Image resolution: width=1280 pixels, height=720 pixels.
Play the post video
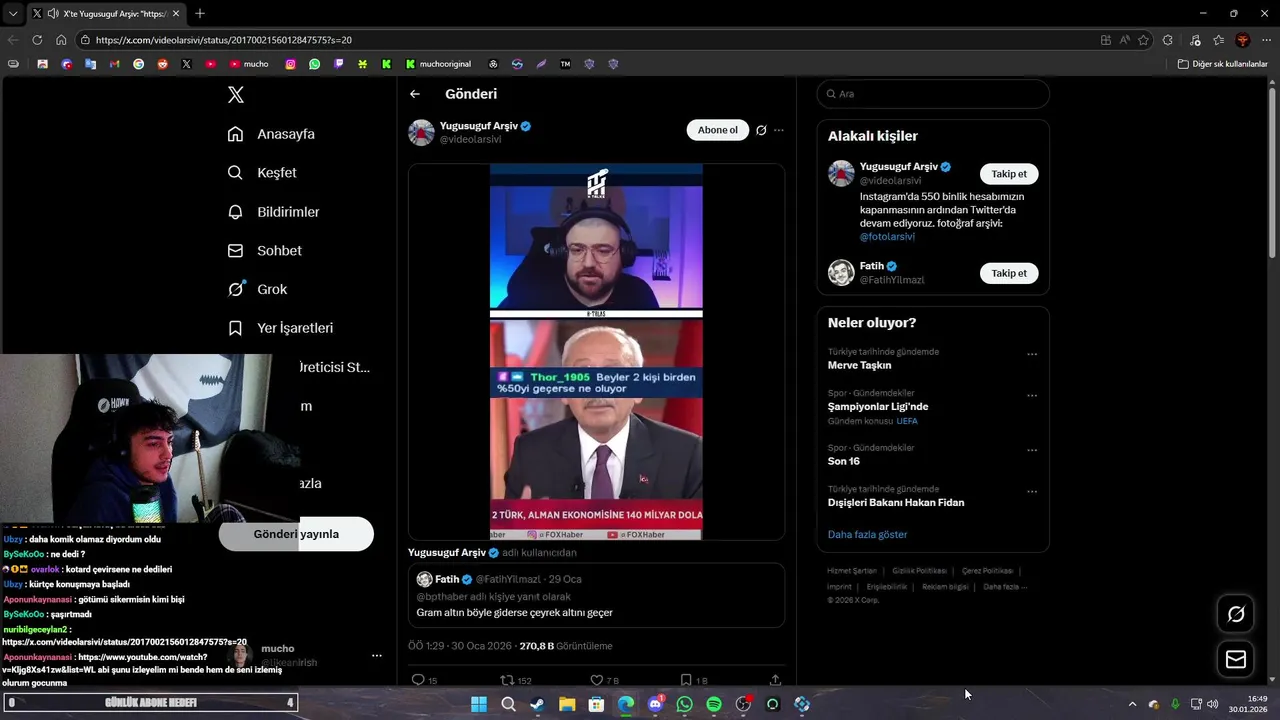point(596,352)
